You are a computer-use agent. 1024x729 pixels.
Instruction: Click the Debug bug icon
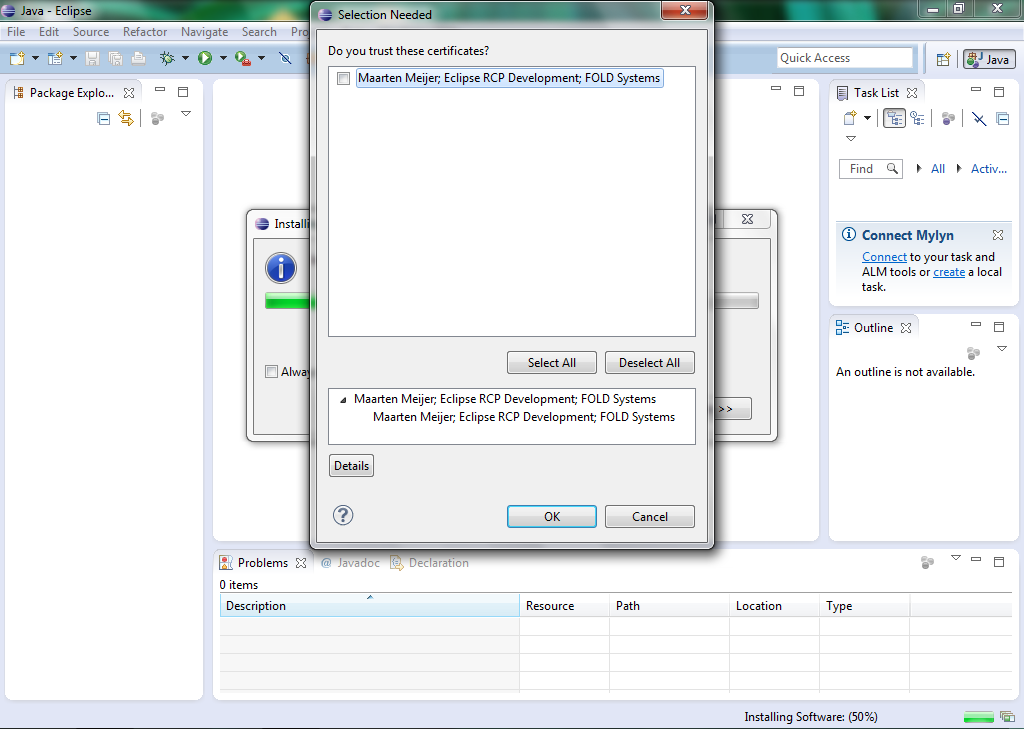[167, 59]
